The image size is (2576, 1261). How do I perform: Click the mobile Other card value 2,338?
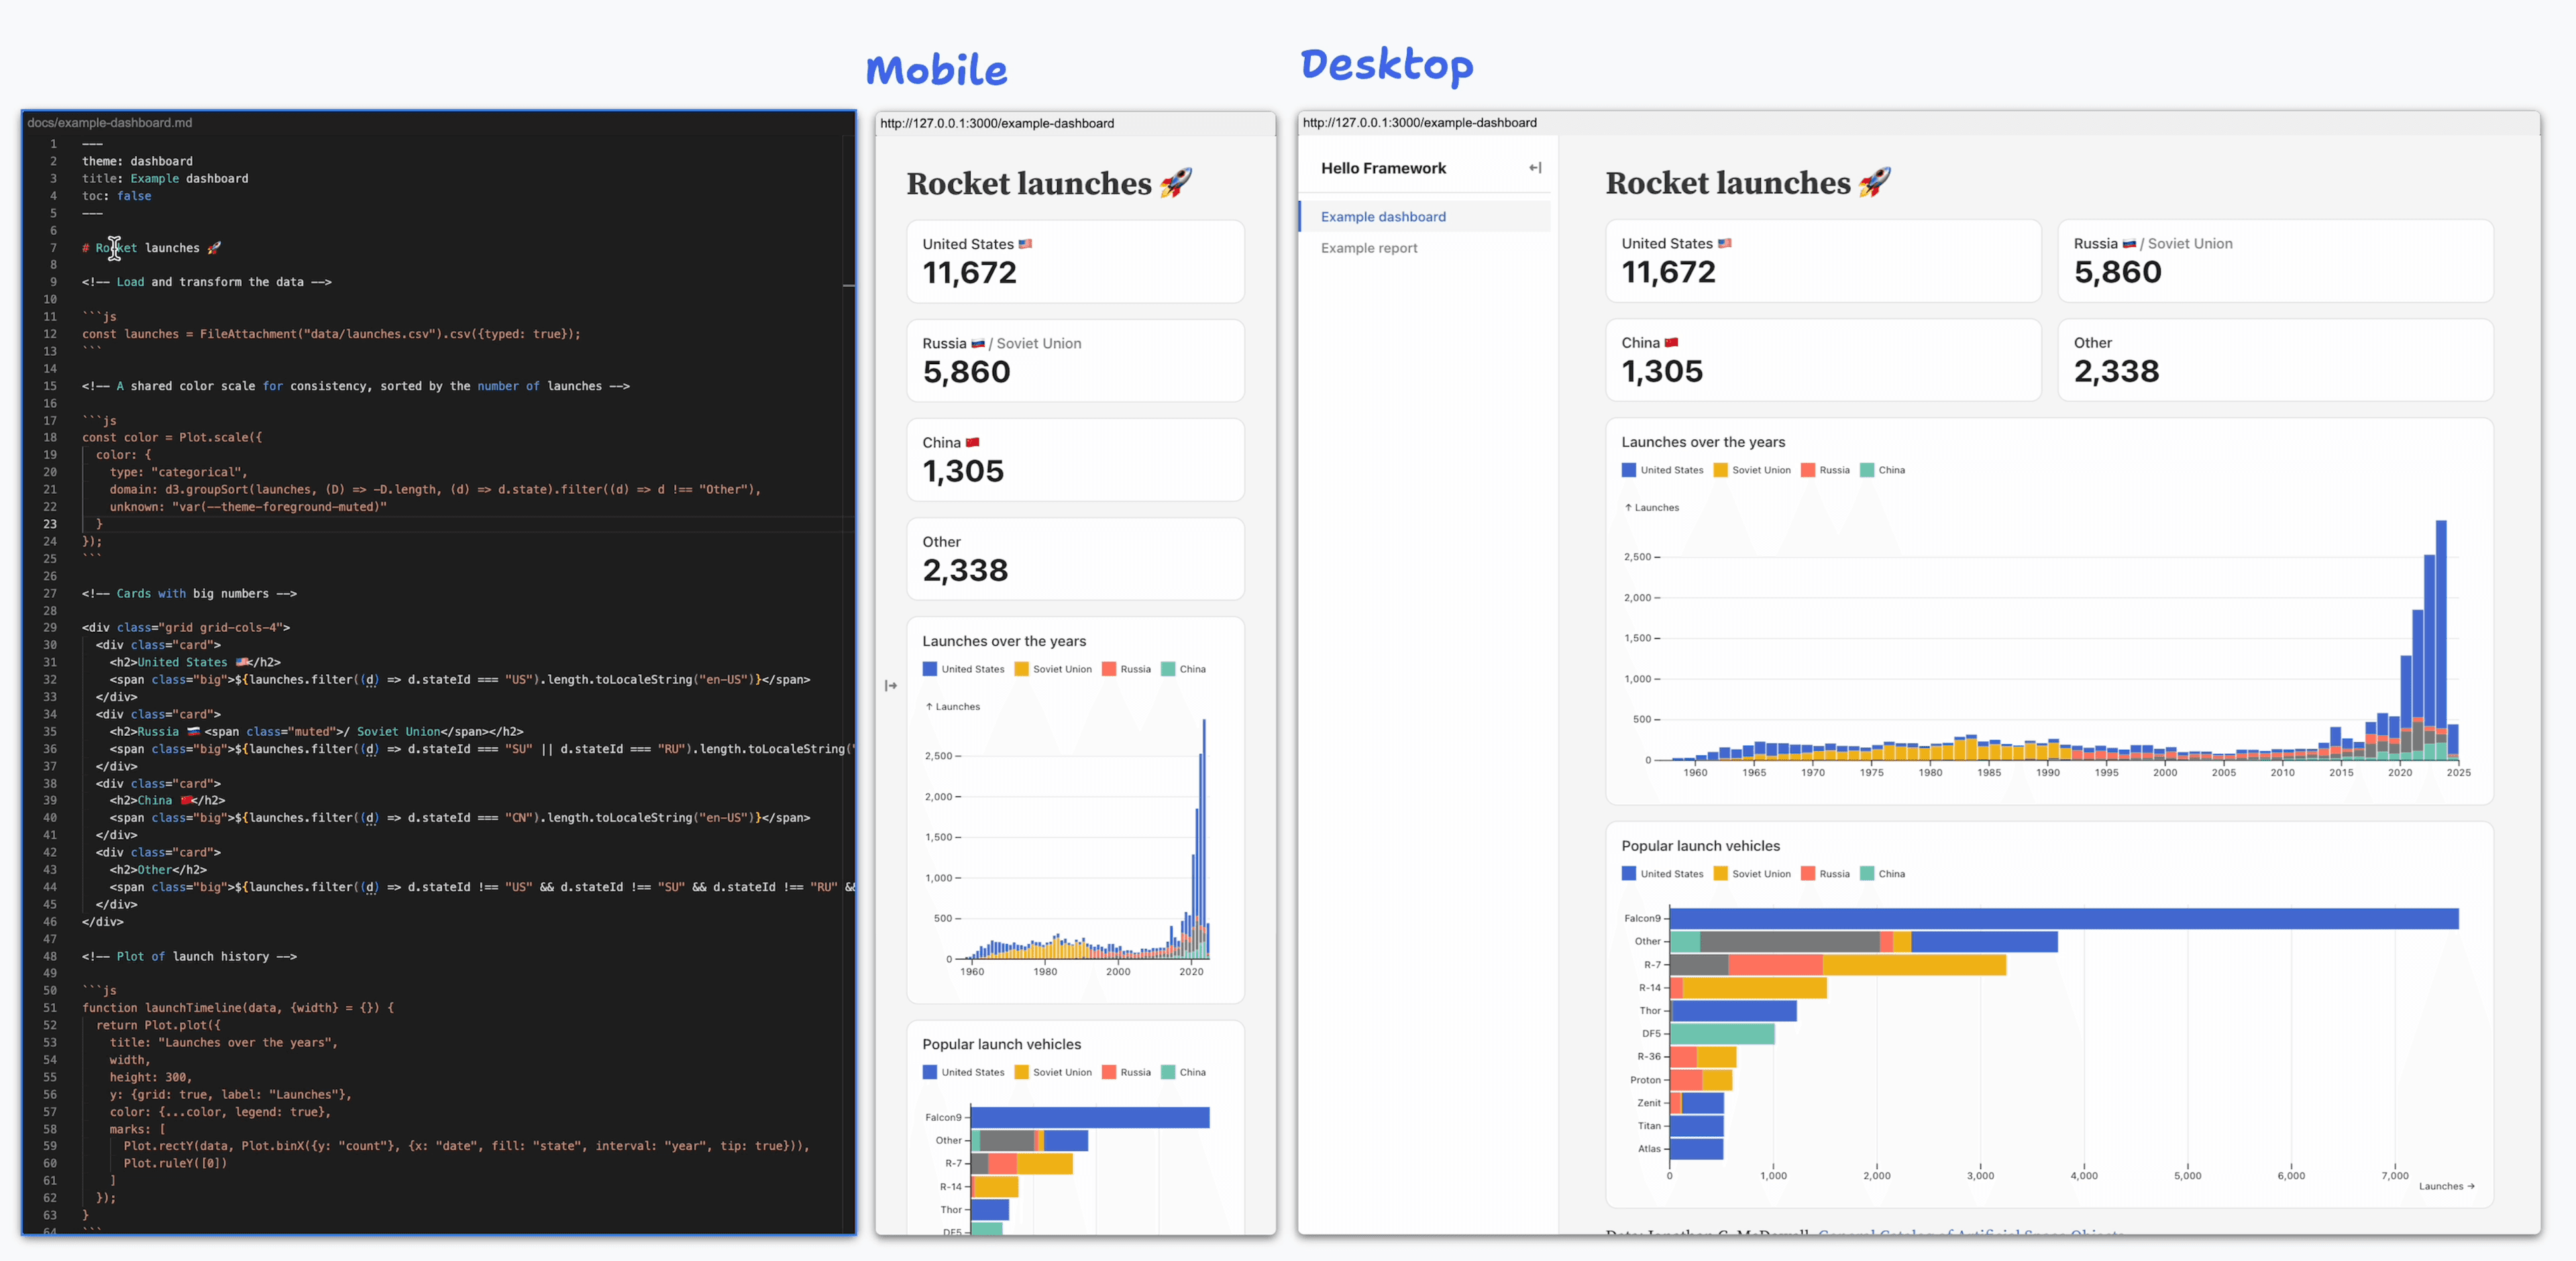[965, 570]
